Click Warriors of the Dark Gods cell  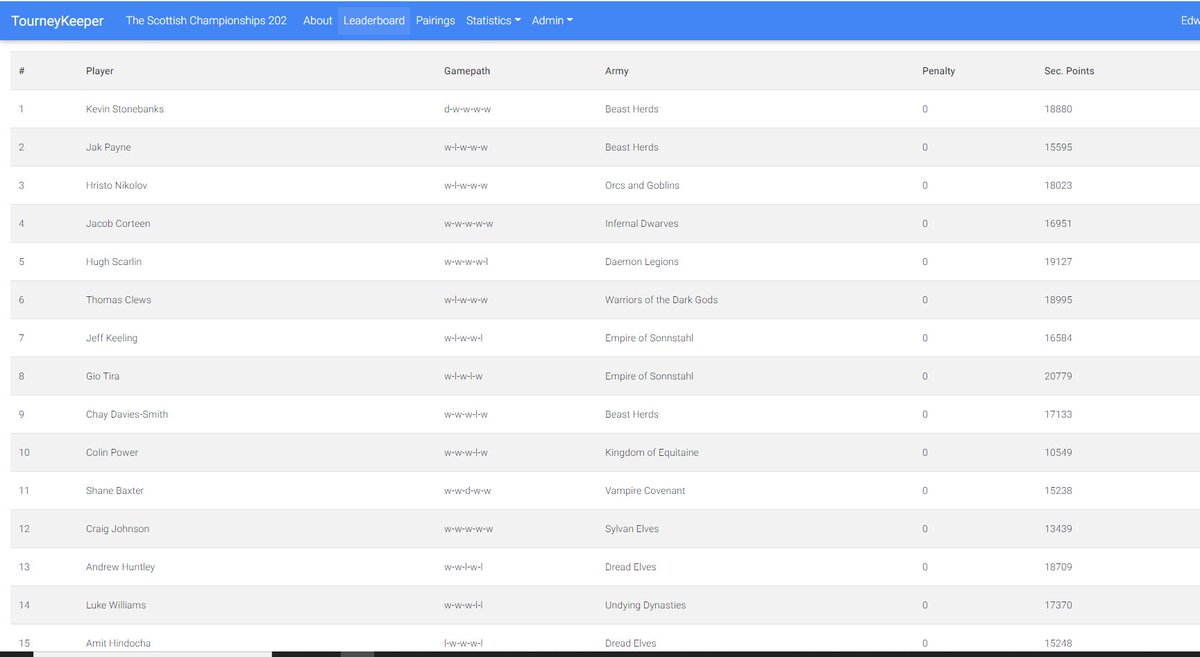[661, 299]
